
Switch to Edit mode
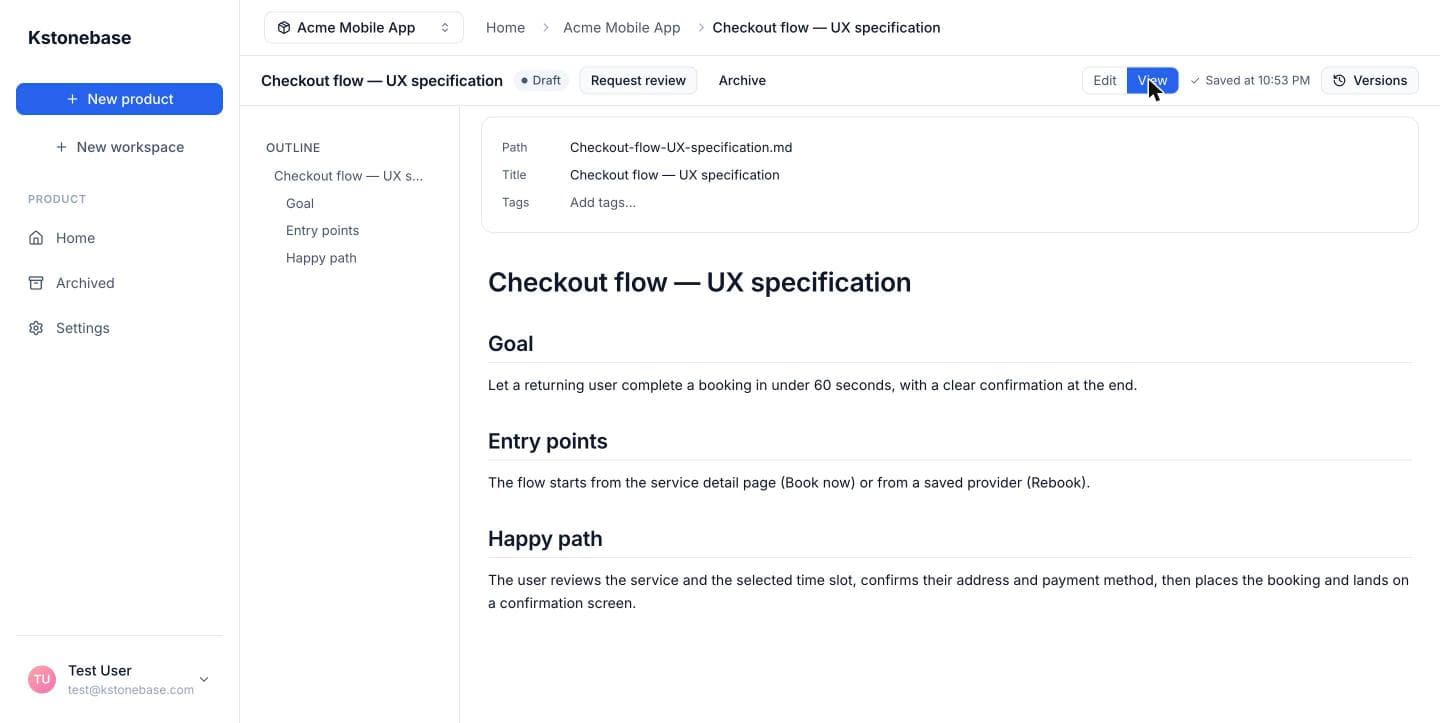pos(1104,81)
